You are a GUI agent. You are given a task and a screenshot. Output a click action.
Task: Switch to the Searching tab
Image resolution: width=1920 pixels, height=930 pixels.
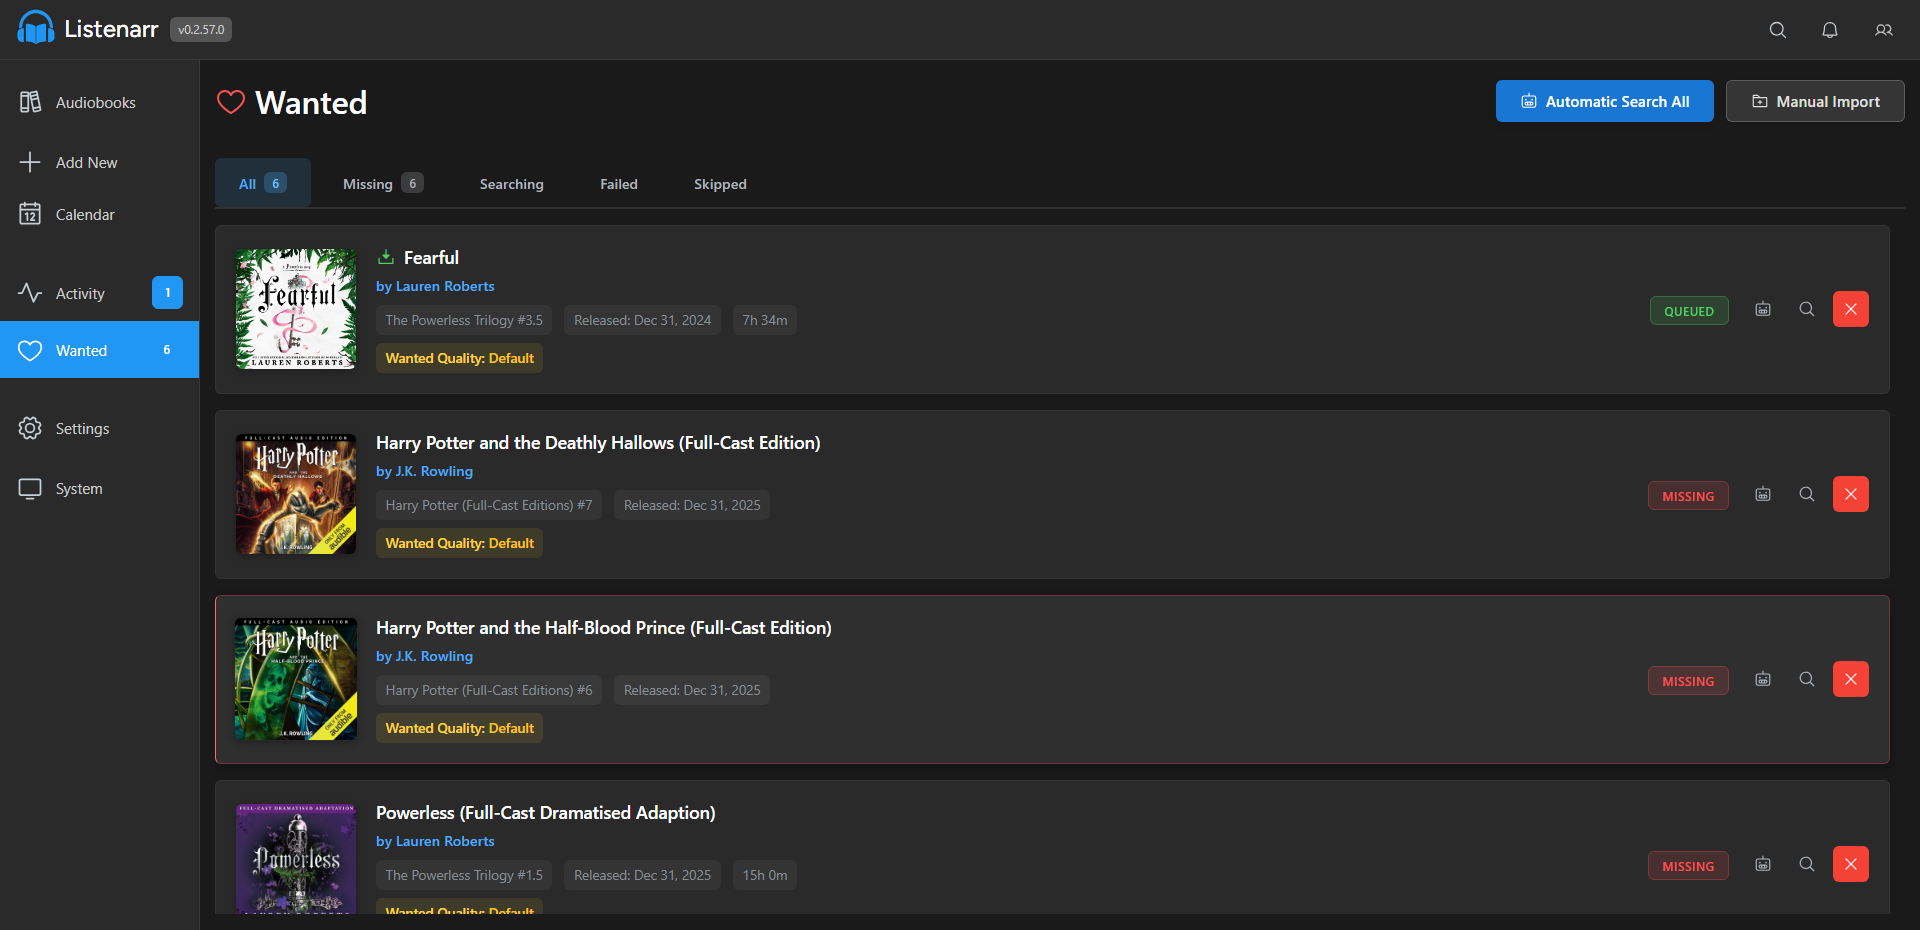point(512,183)
